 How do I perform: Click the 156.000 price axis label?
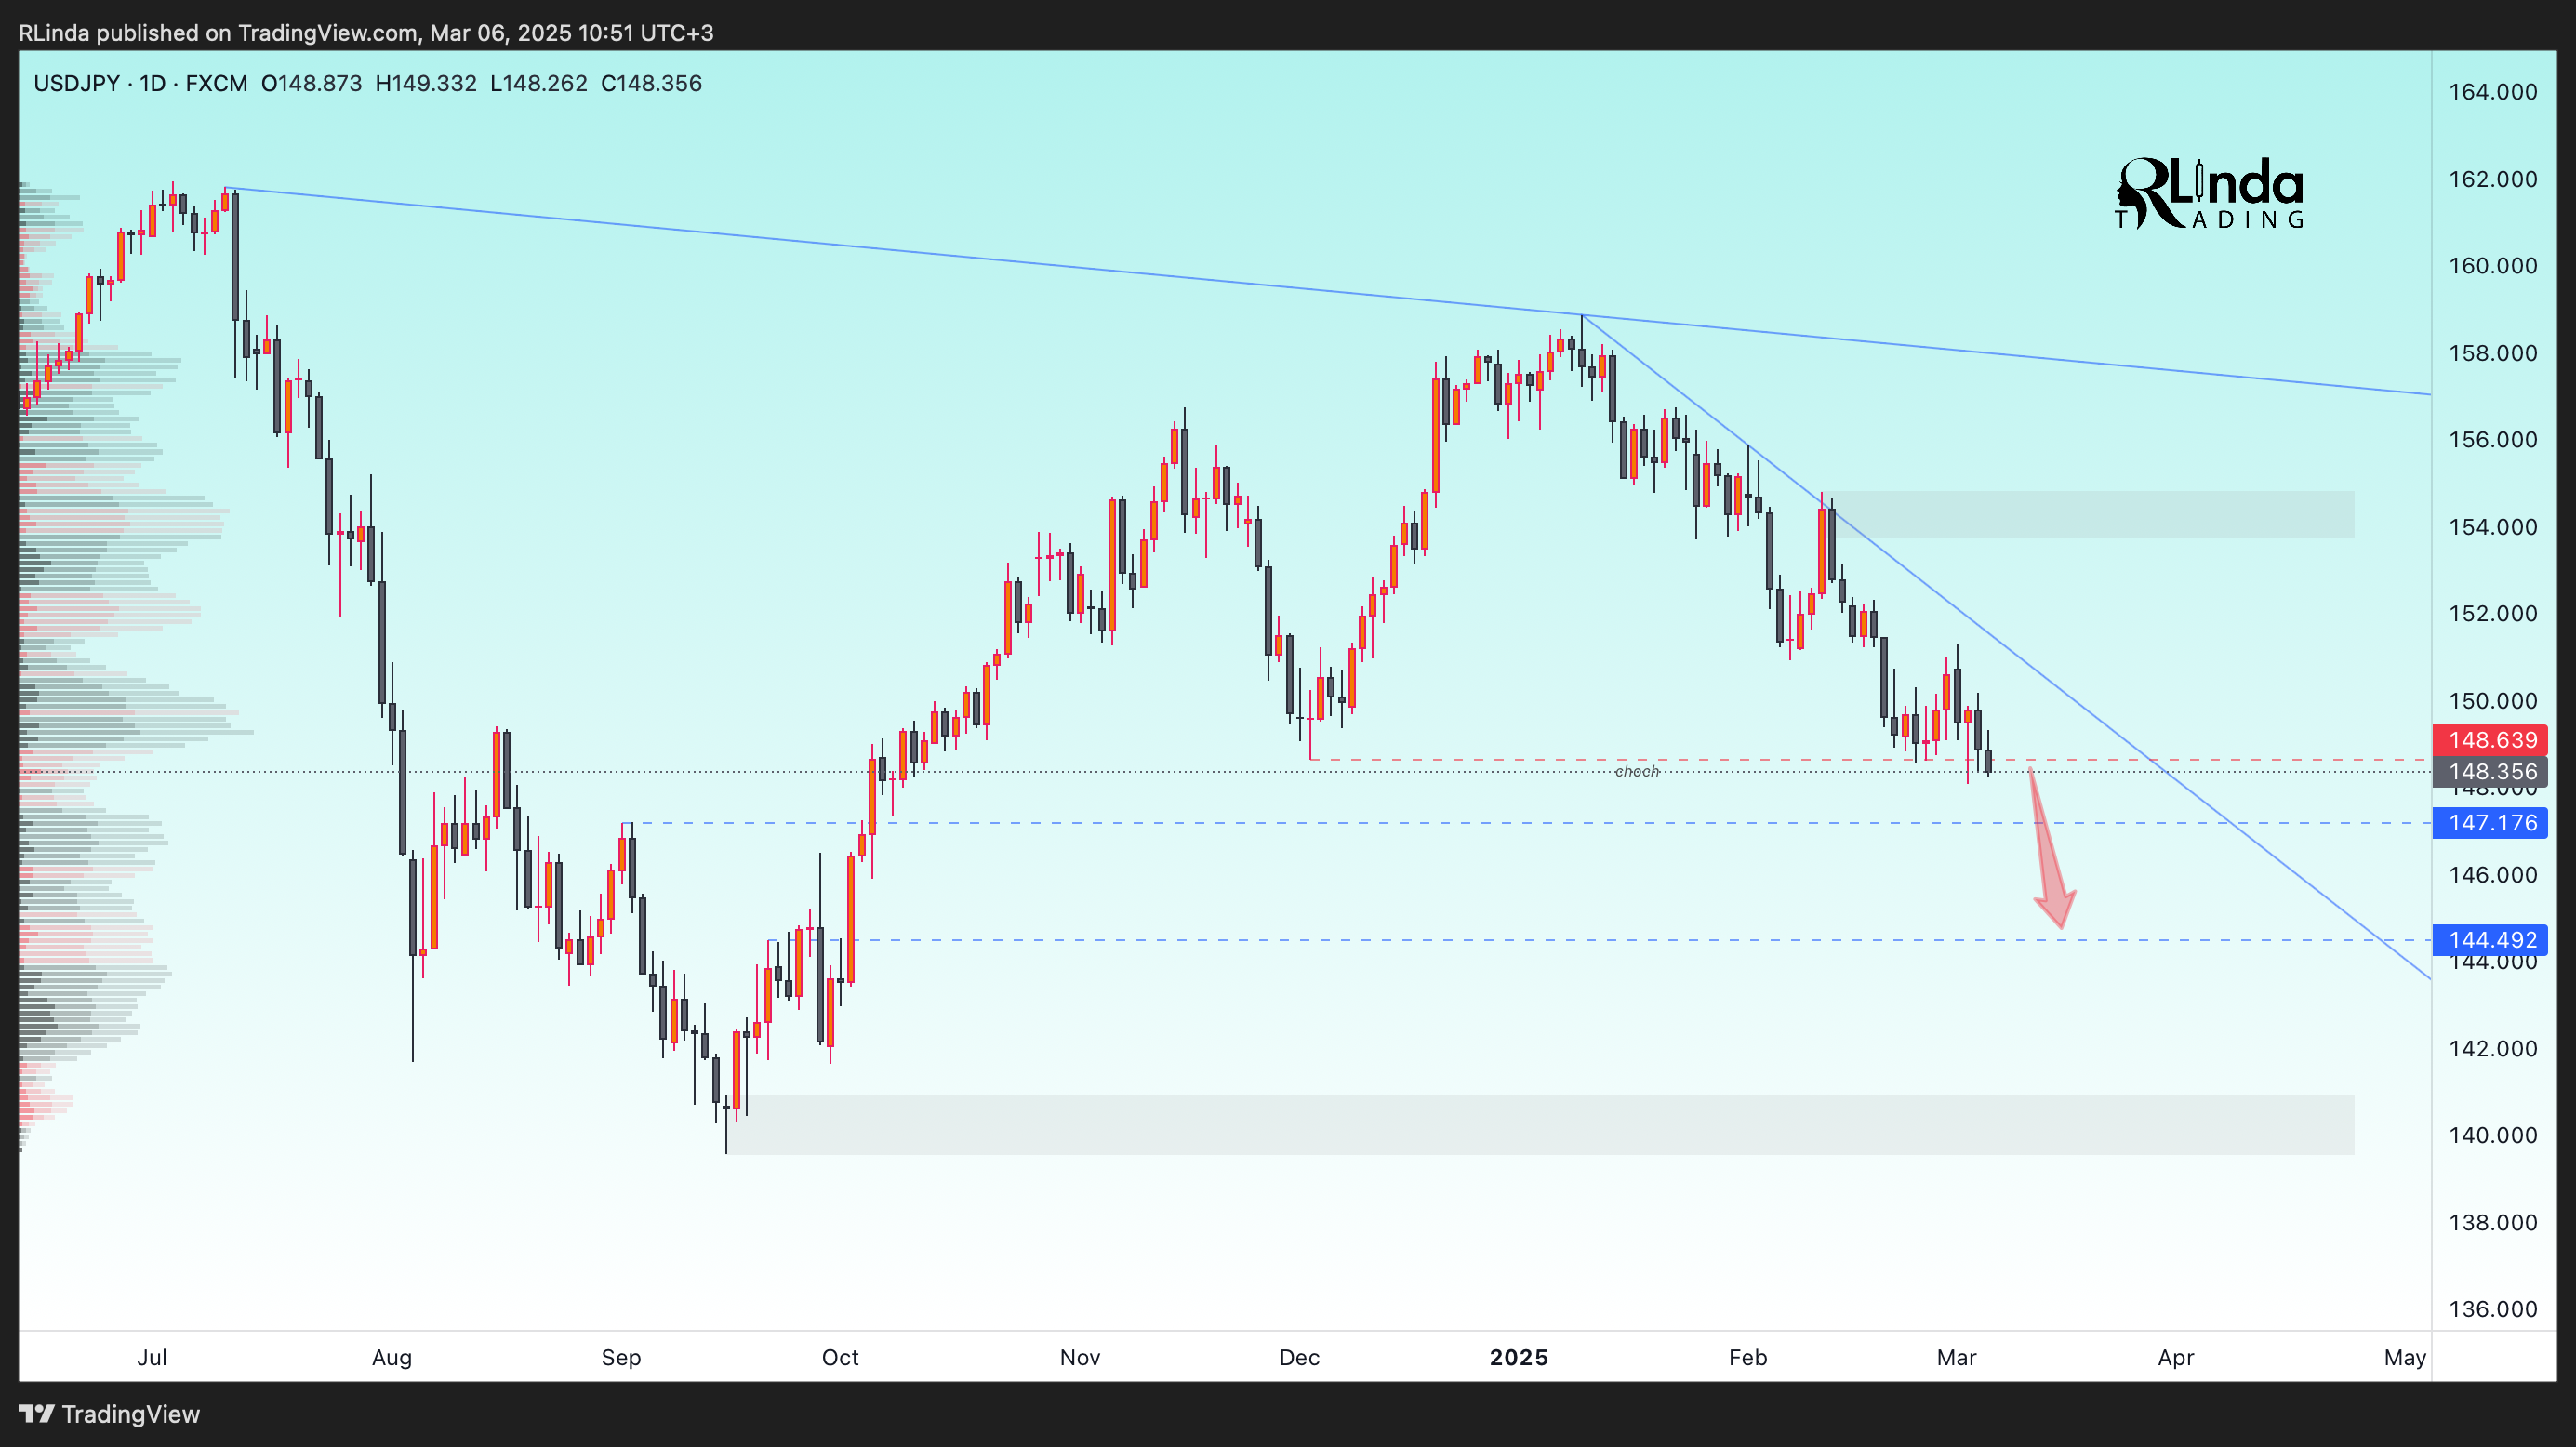(x=2492, y=440)
